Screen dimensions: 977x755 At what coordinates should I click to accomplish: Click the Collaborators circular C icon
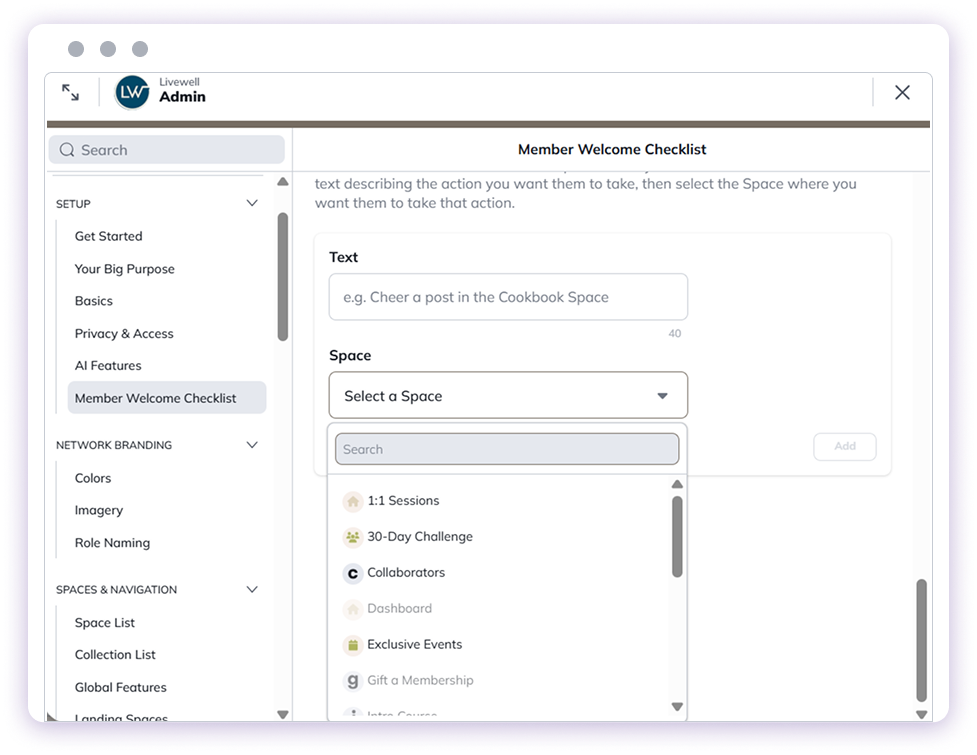pos(352,573)
